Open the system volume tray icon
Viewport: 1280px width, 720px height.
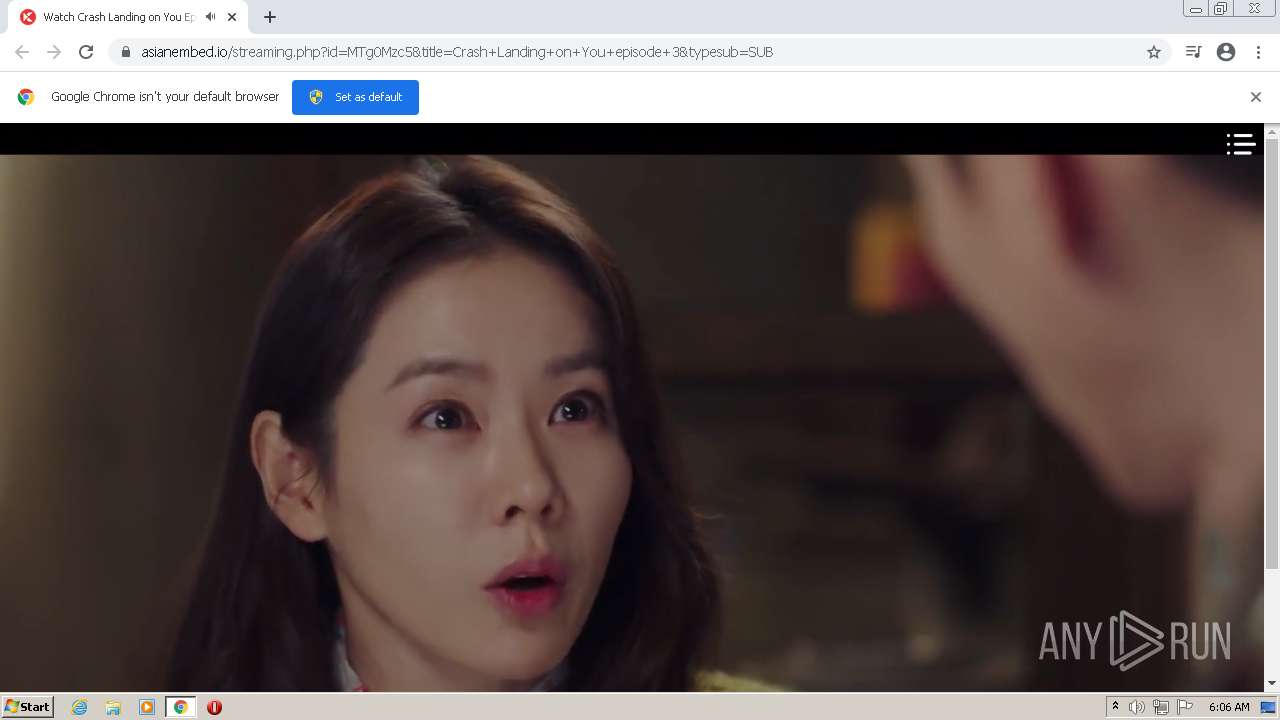(x=1137, y=707)
